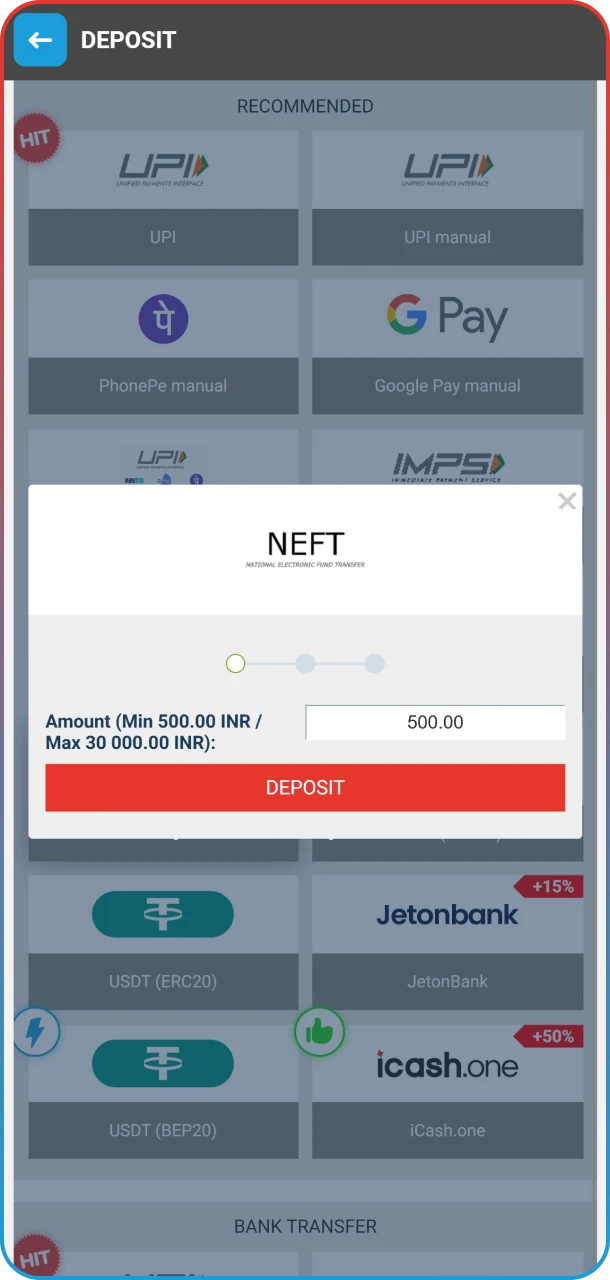This screenshot has height=1280, width=610.
Task: Click the red HIT badge on UPI
Action: pos(37,139)
